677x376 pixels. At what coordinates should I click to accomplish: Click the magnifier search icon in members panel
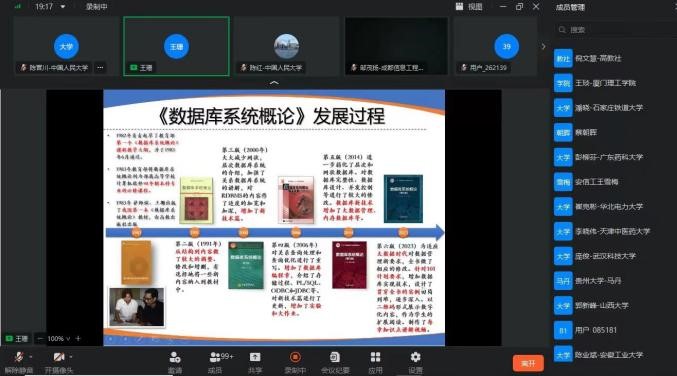562,30
